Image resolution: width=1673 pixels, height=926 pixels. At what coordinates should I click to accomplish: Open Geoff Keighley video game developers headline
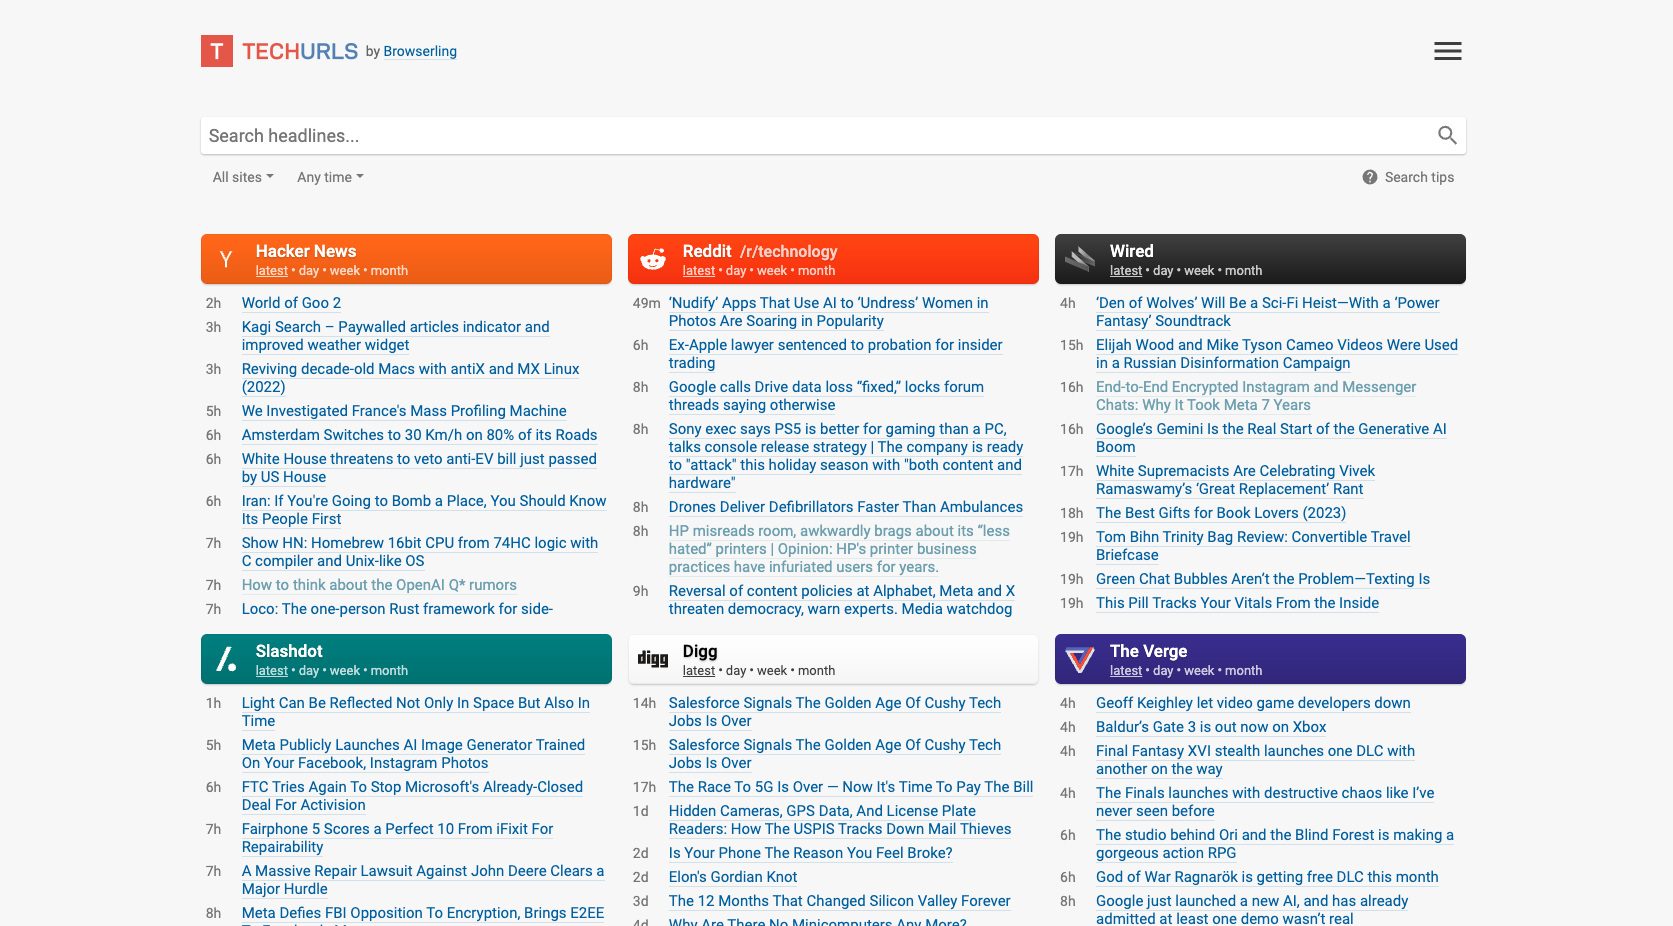tap(1253, 703)
